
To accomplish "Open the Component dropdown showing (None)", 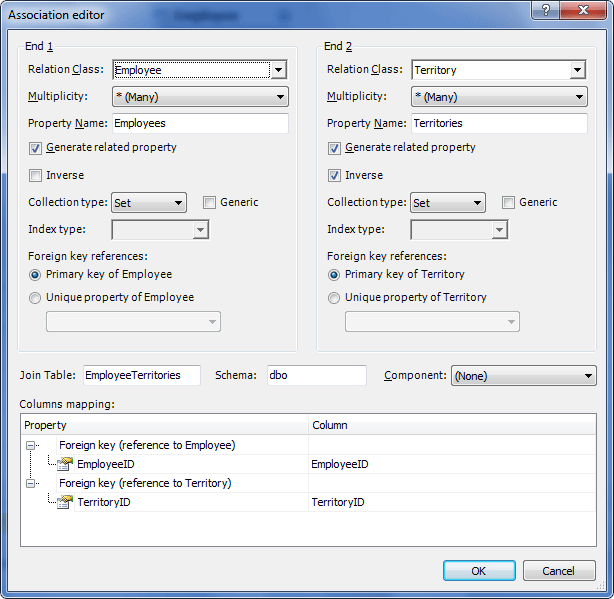I will (x=524, y=376).
